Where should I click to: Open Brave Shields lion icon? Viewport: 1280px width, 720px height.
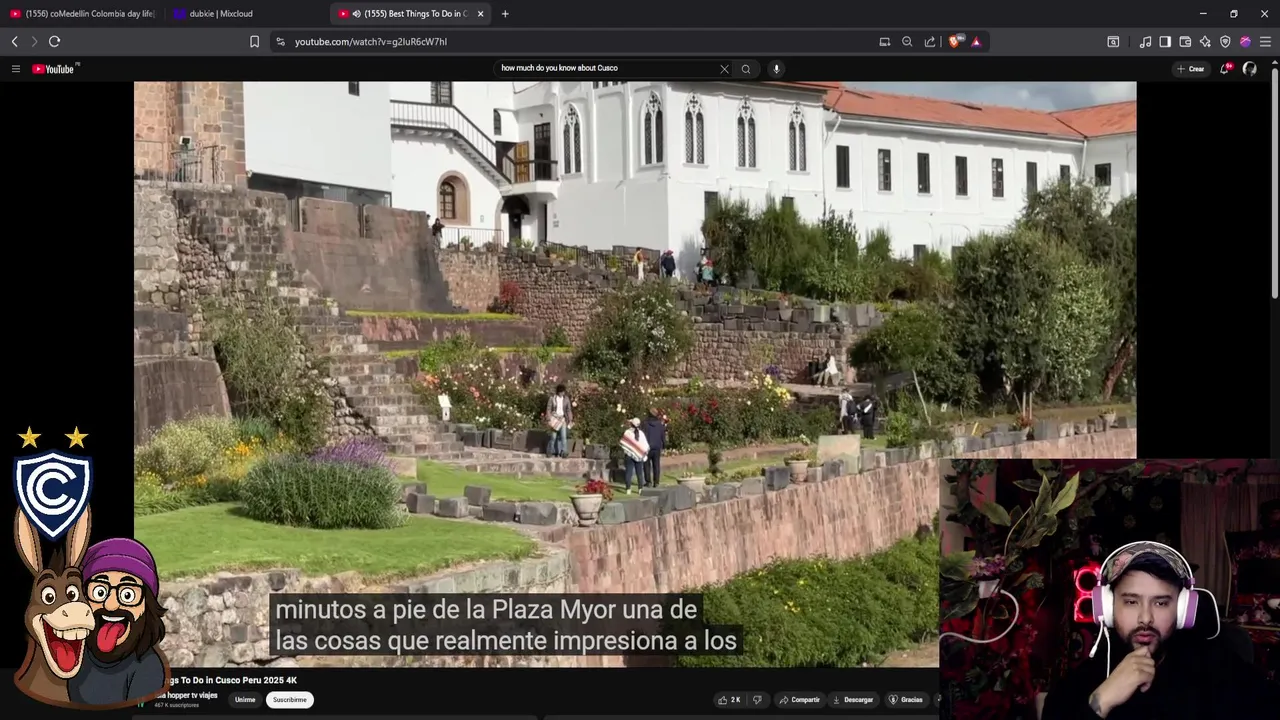point(954,42)
